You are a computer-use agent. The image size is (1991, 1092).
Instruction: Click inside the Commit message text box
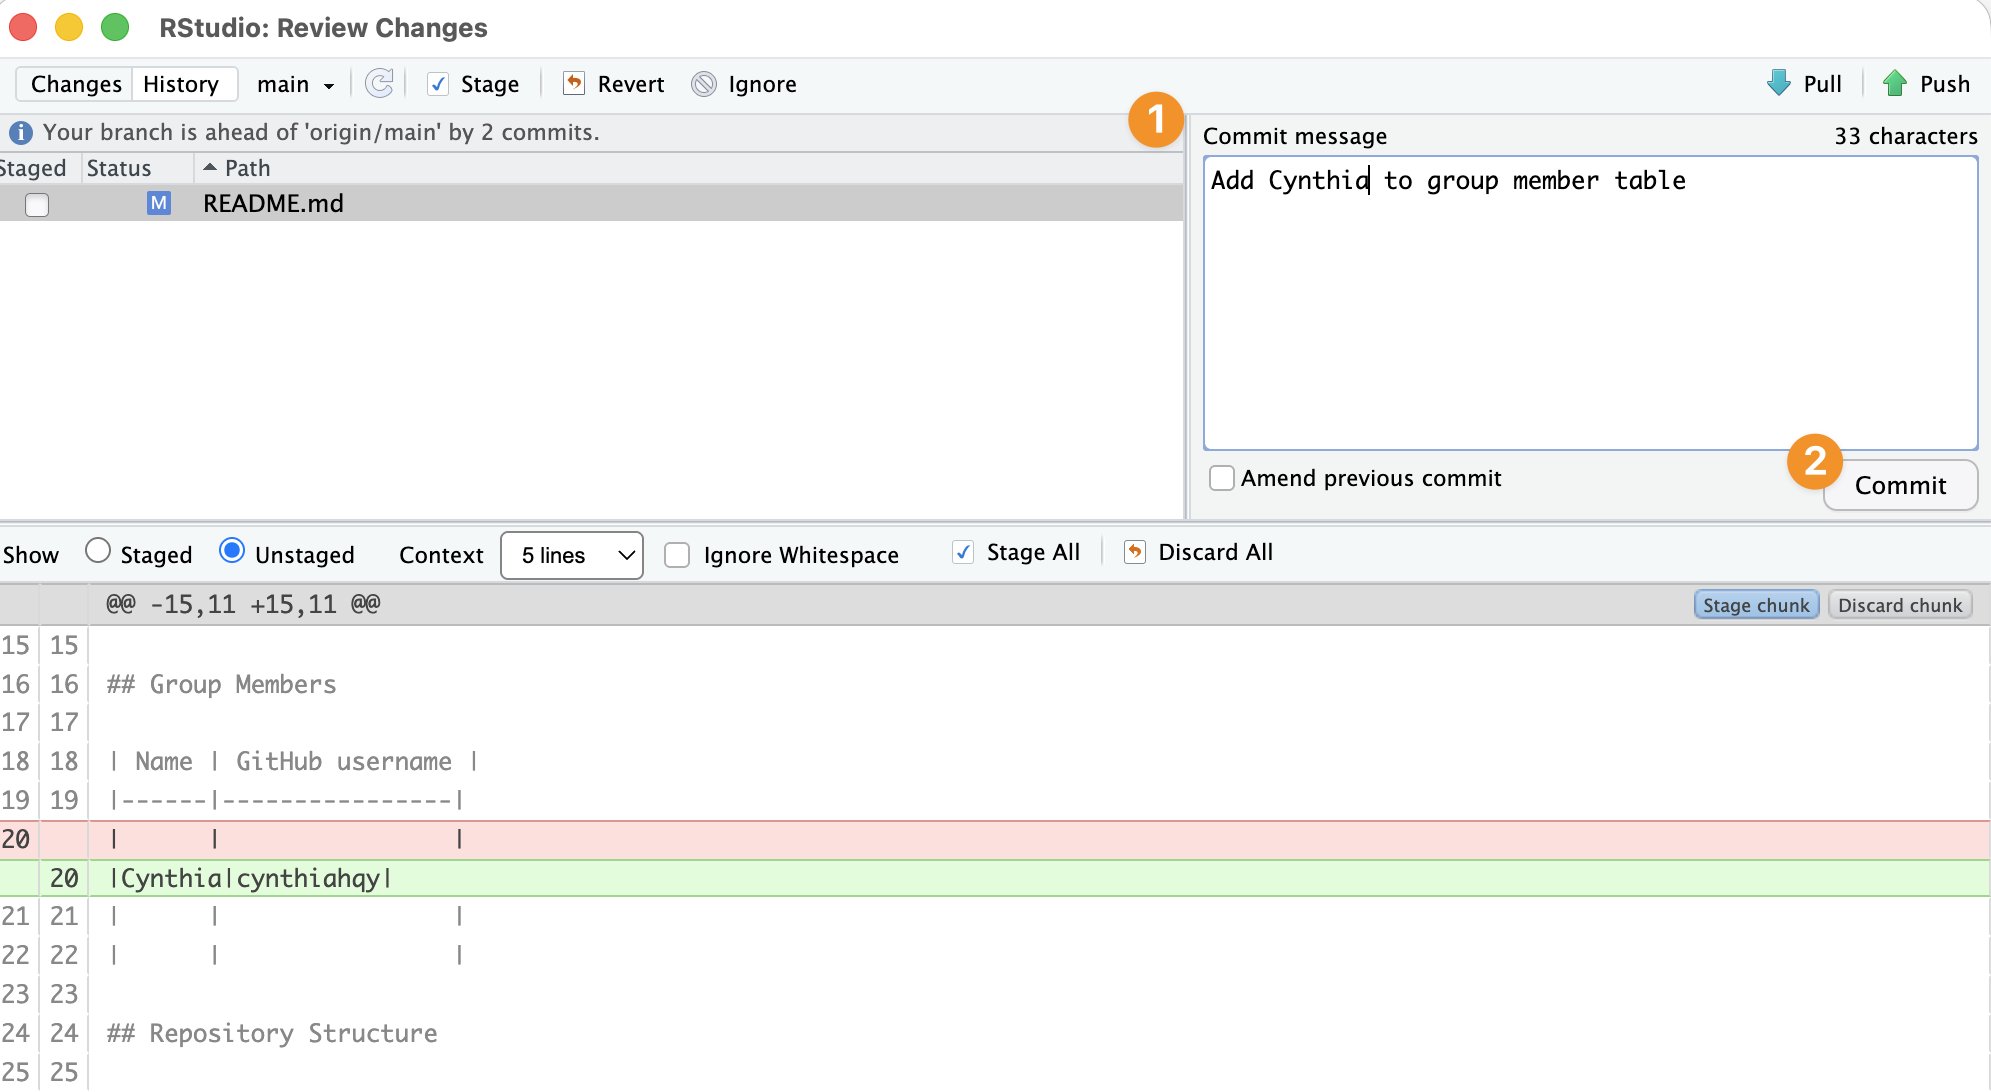click(x=1590, y=303)
